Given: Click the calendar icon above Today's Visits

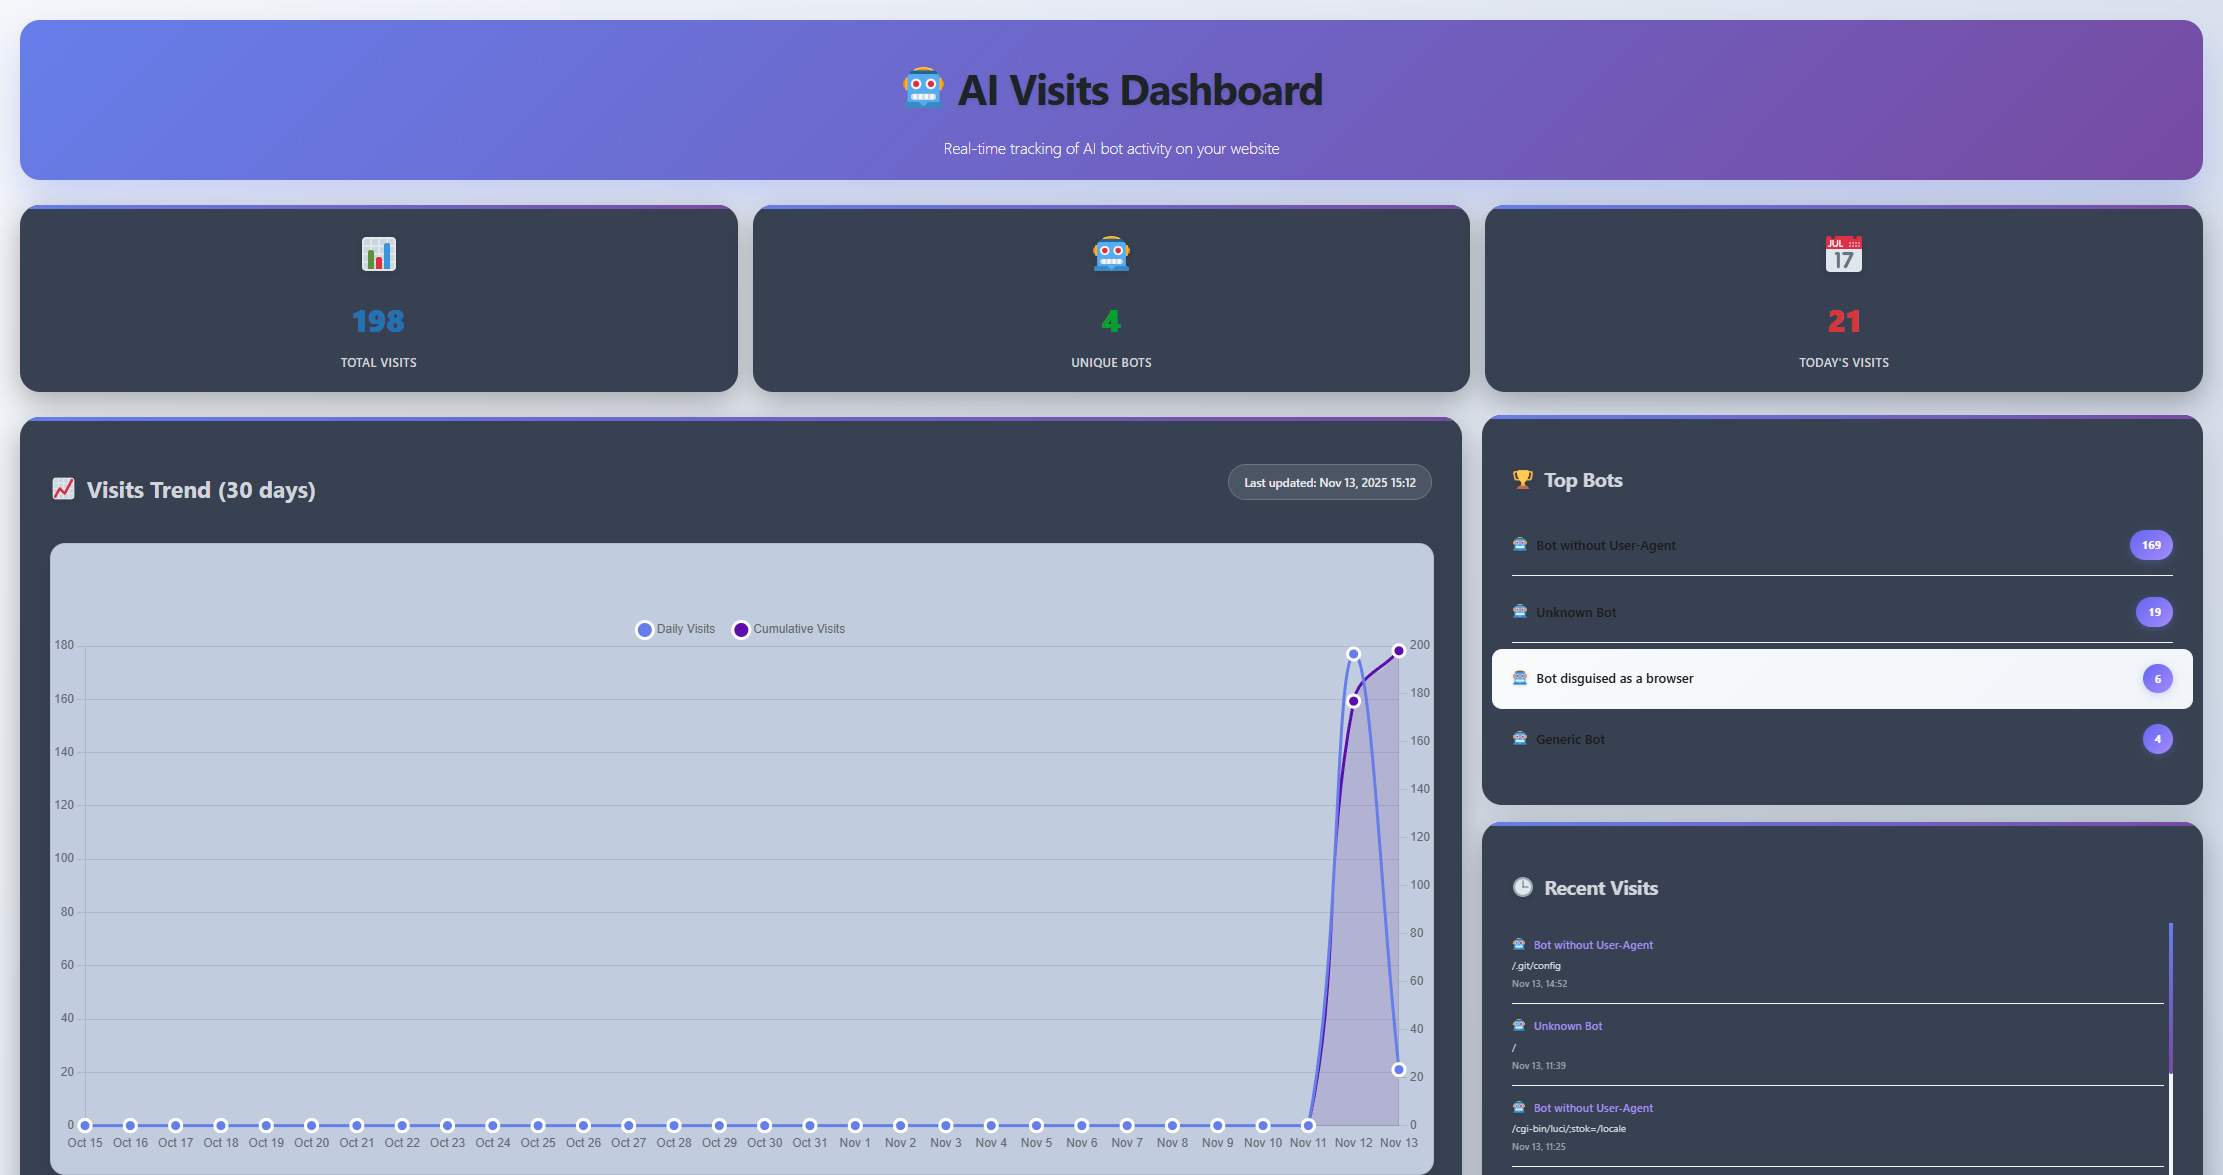Looking at the screenshot, I should pyautogui.click(x=1843, y=254).
